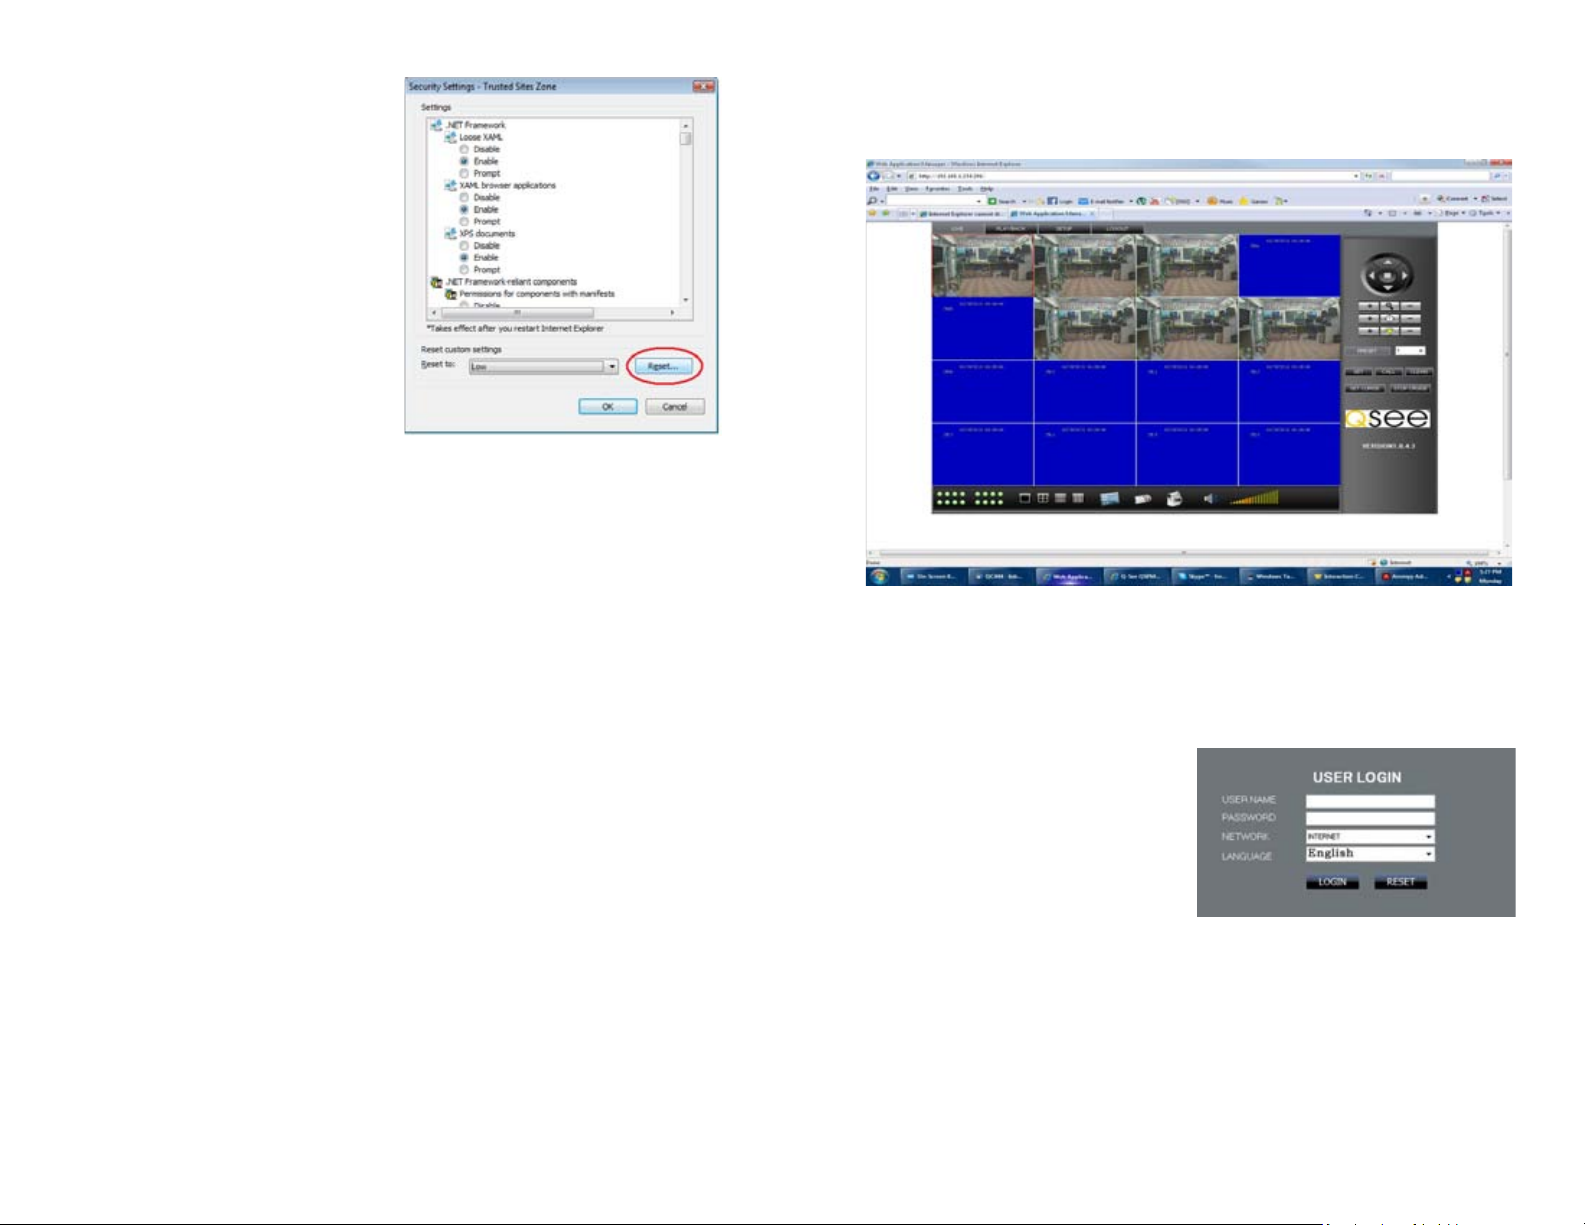Image resolution: width=1585 pixels, height=1225 pixels.
Task: Select Prompt under XAML browser applications
Action: pos(464,221)
